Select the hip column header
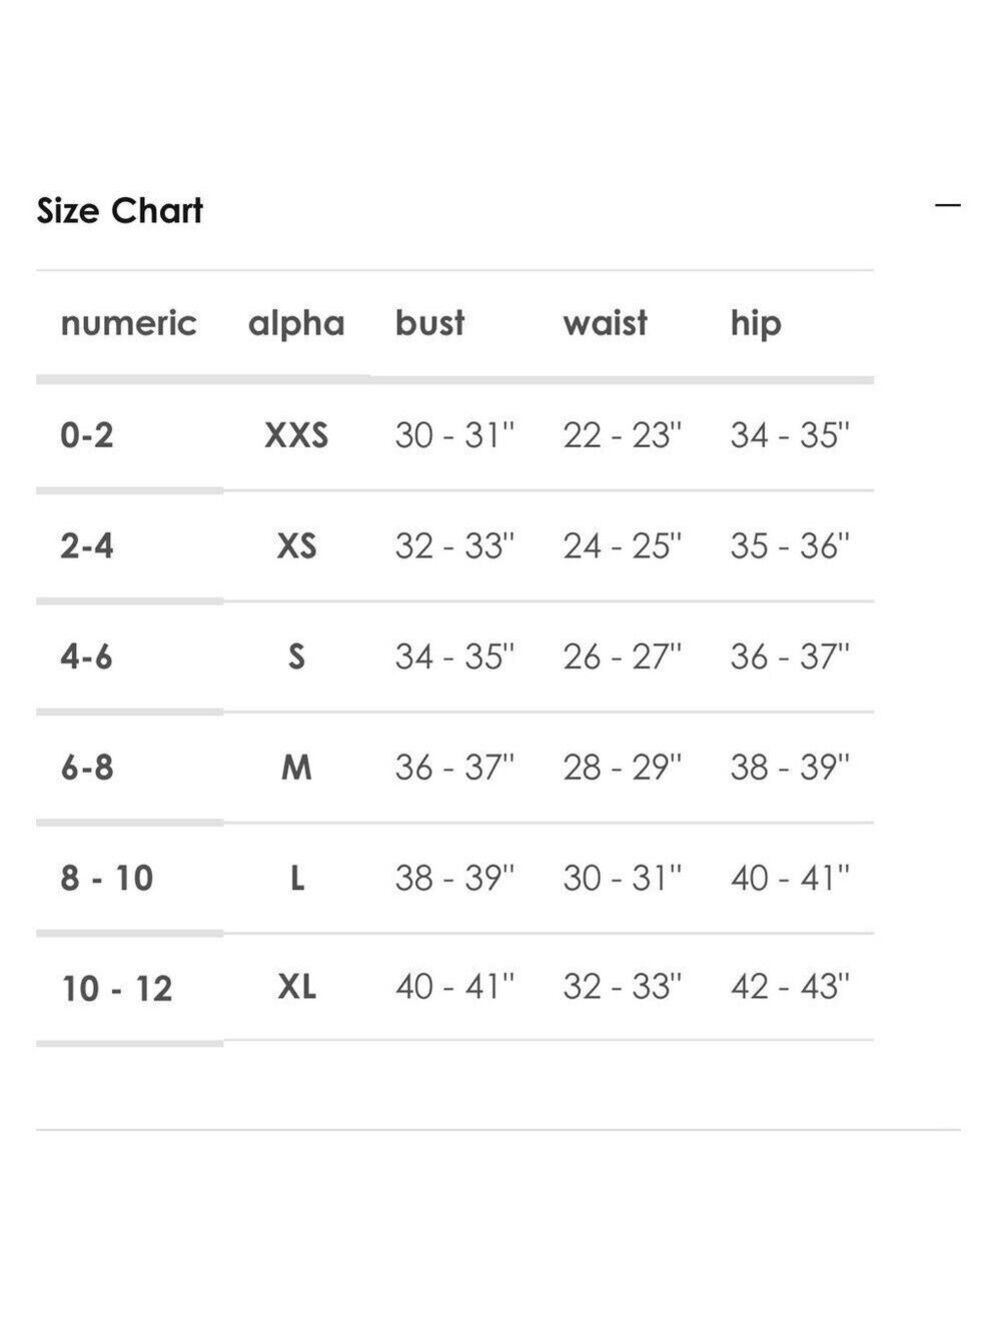Image resolution: width=1000 pixels, height=1333 pixels. tap(756, 325)
